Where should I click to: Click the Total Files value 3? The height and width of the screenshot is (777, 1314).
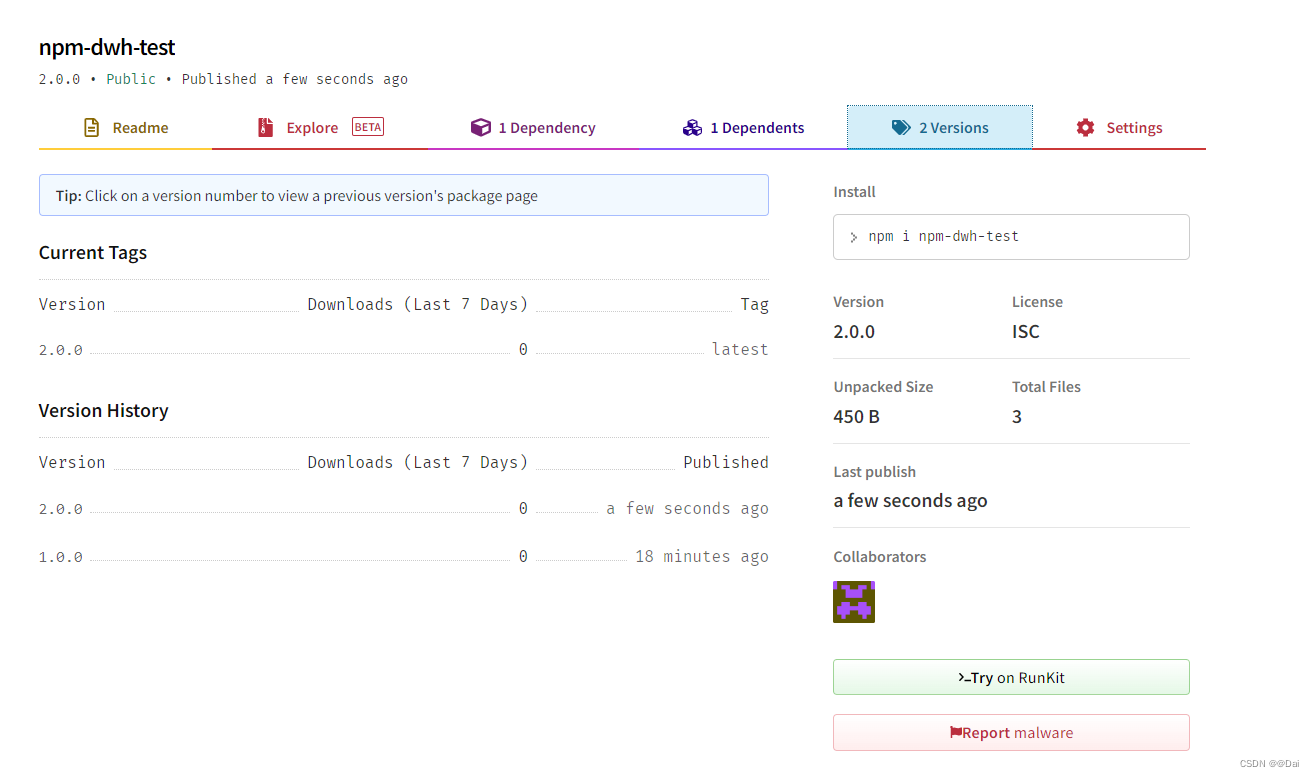coord(1017,417)
